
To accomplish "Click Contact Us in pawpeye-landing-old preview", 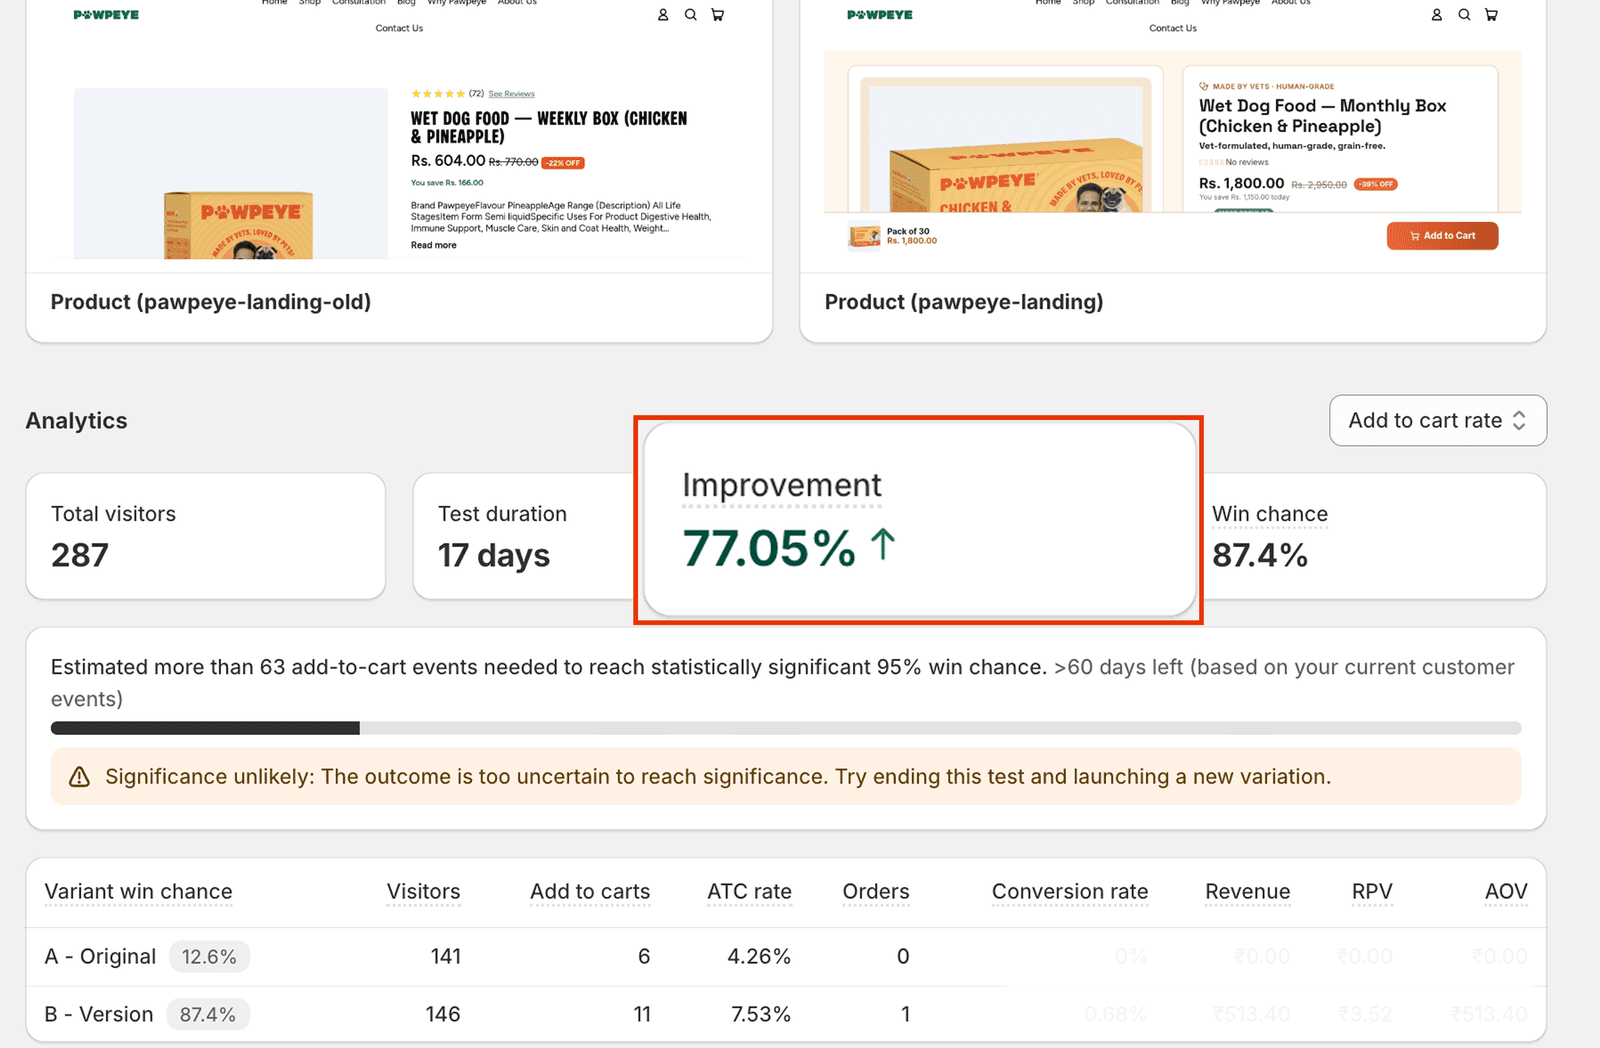I will coord(399,28).
